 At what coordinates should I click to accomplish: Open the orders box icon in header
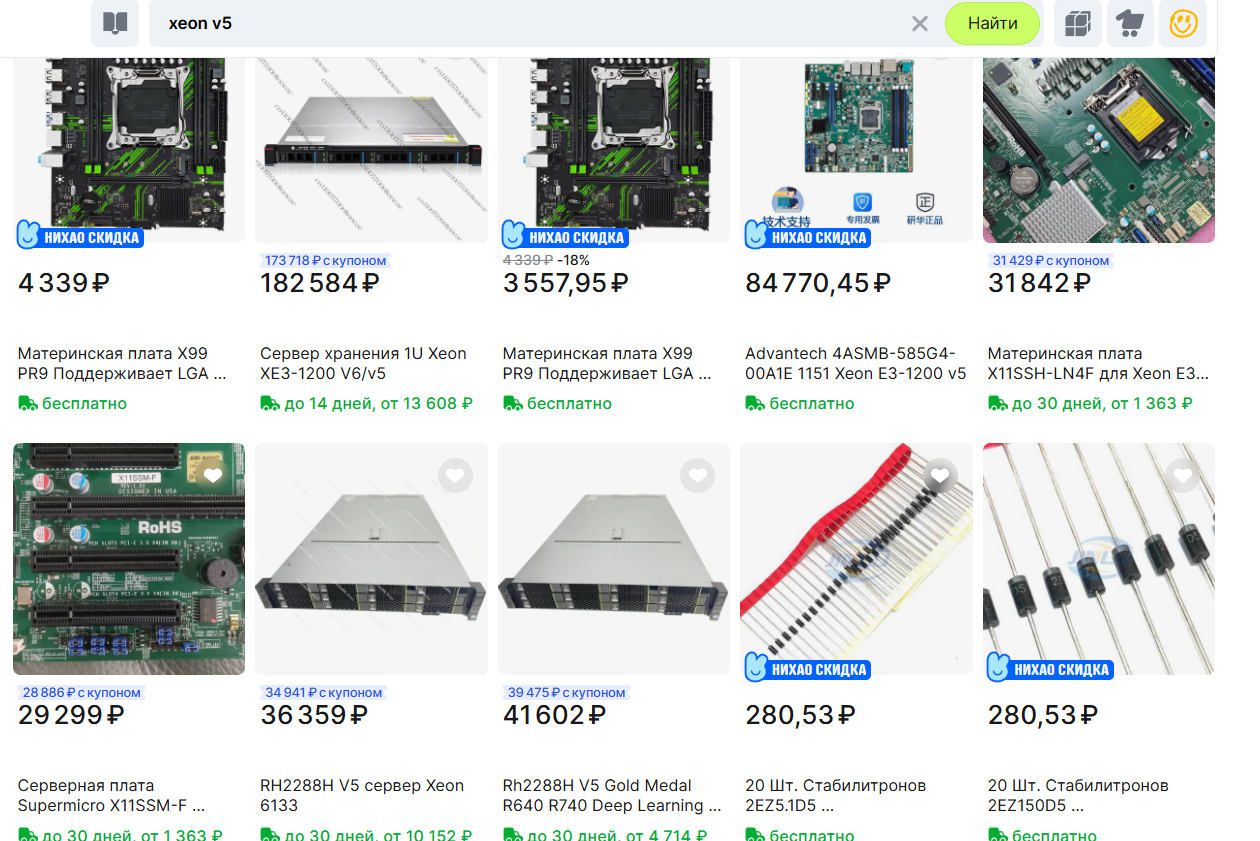coord(1078,23)
